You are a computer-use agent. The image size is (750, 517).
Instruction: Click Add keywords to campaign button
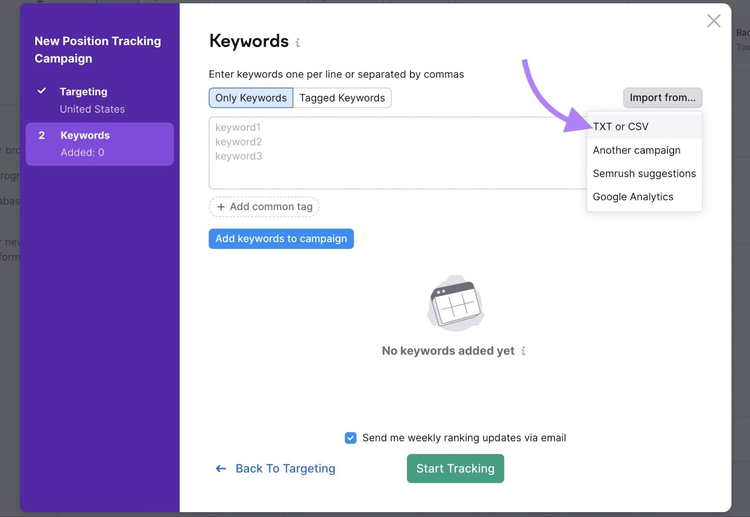pos(281,239)
